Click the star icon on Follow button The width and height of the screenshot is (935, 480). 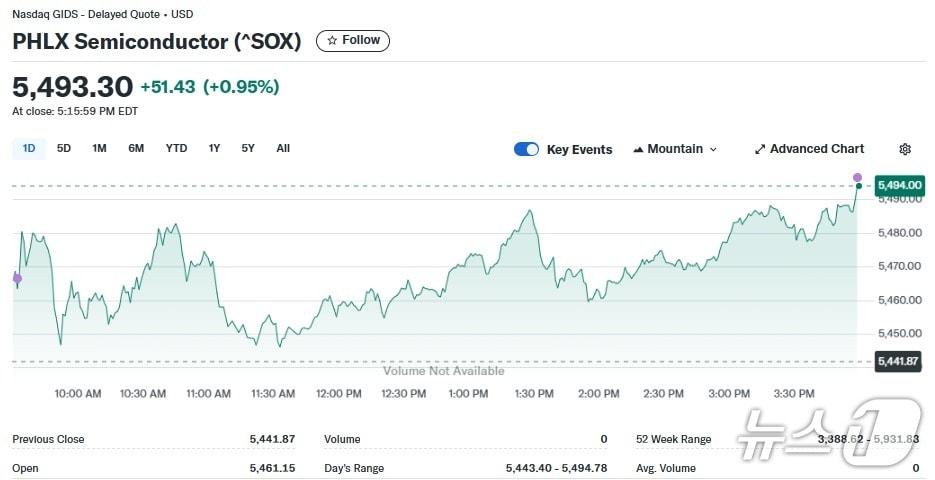[x=332, y=41]
